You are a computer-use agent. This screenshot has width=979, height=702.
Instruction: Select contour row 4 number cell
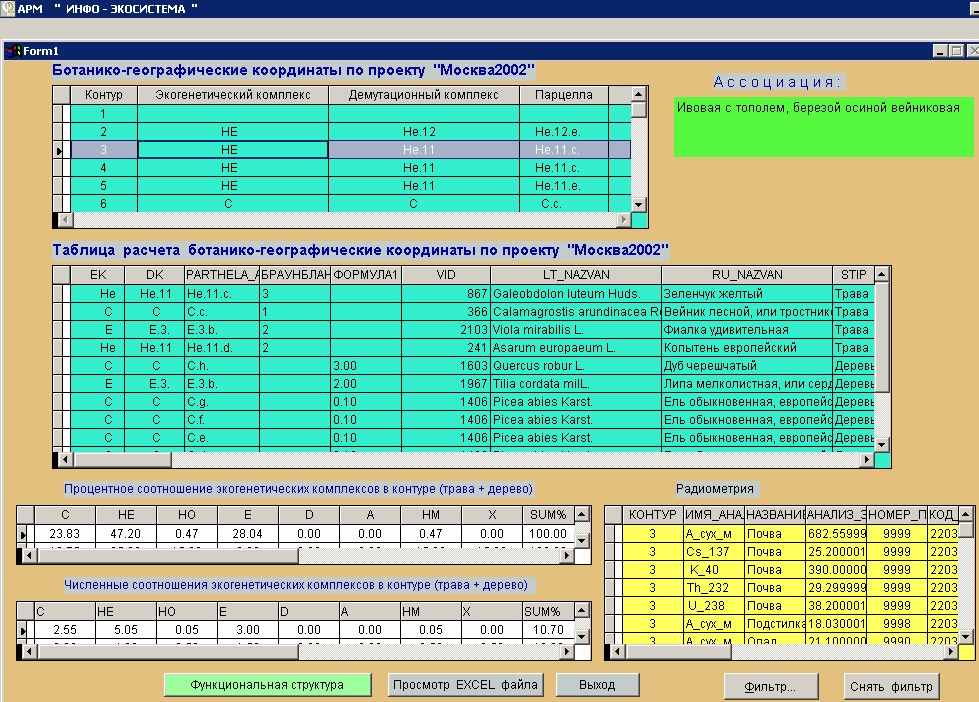[104, 168]
